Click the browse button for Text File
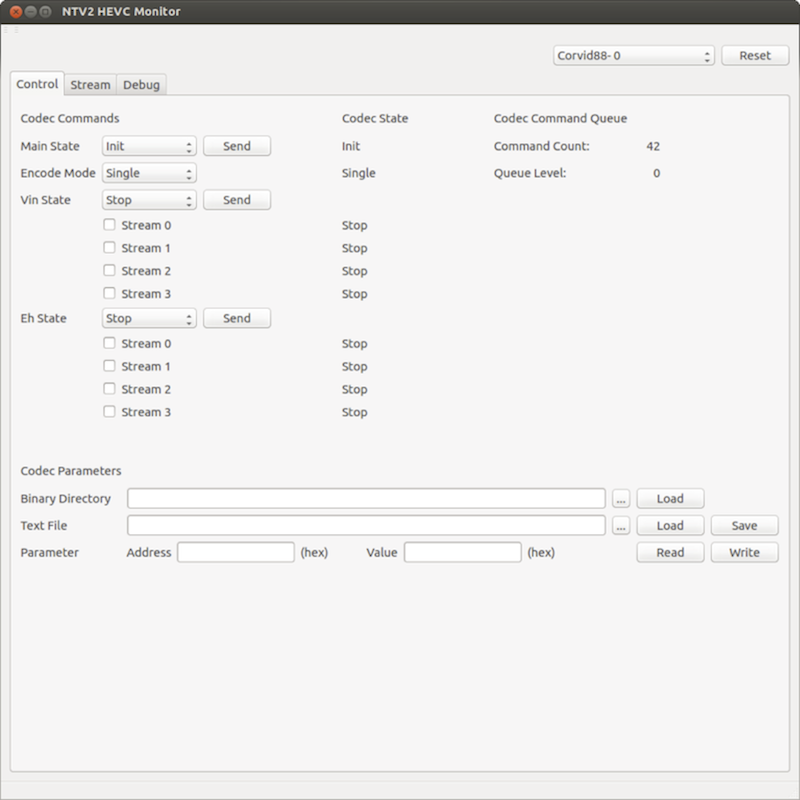This screenshot has width=800, height=800. 621,526
